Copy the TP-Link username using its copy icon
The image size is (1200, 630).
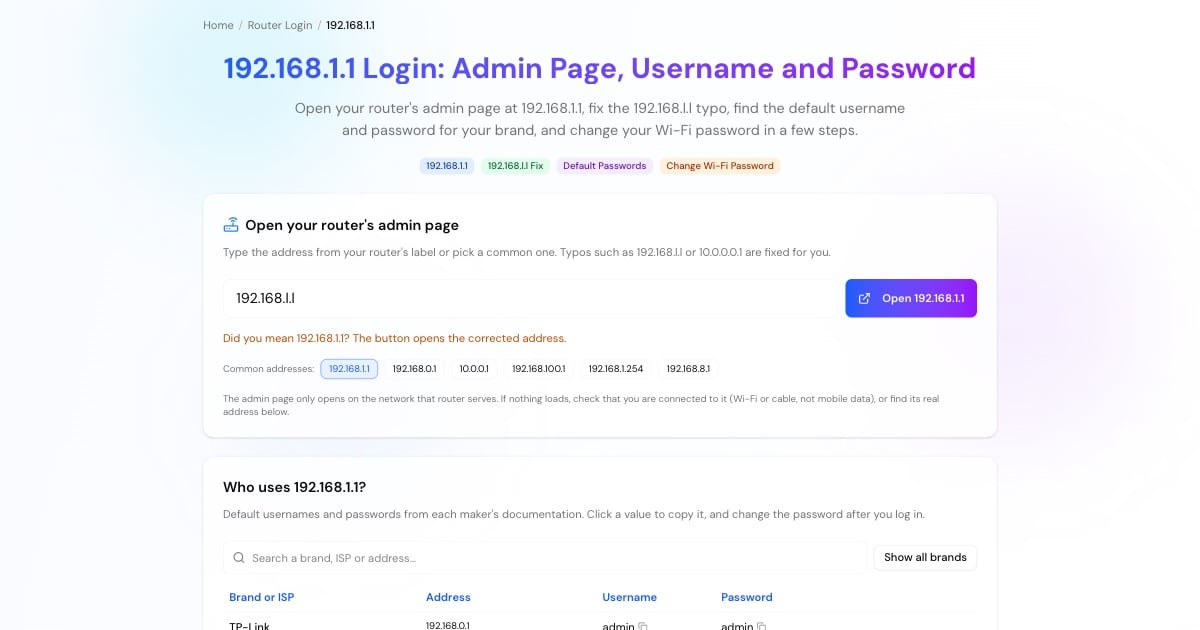tap(643, 627)
